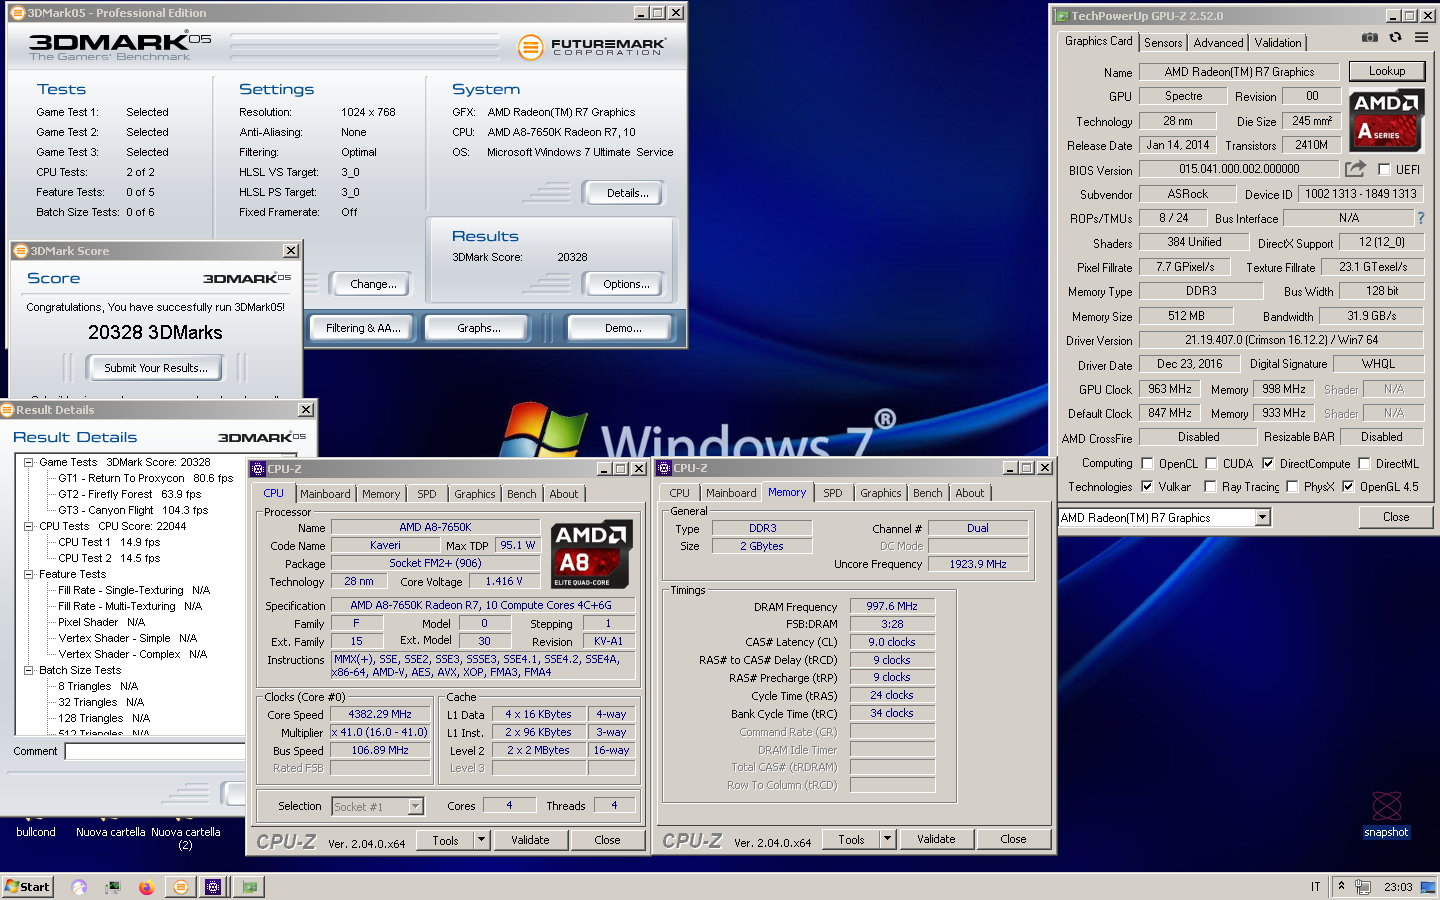Collapse the Game Tests tree node
The width and height of the screenshot is (1440, 900).
click(29, 462)
